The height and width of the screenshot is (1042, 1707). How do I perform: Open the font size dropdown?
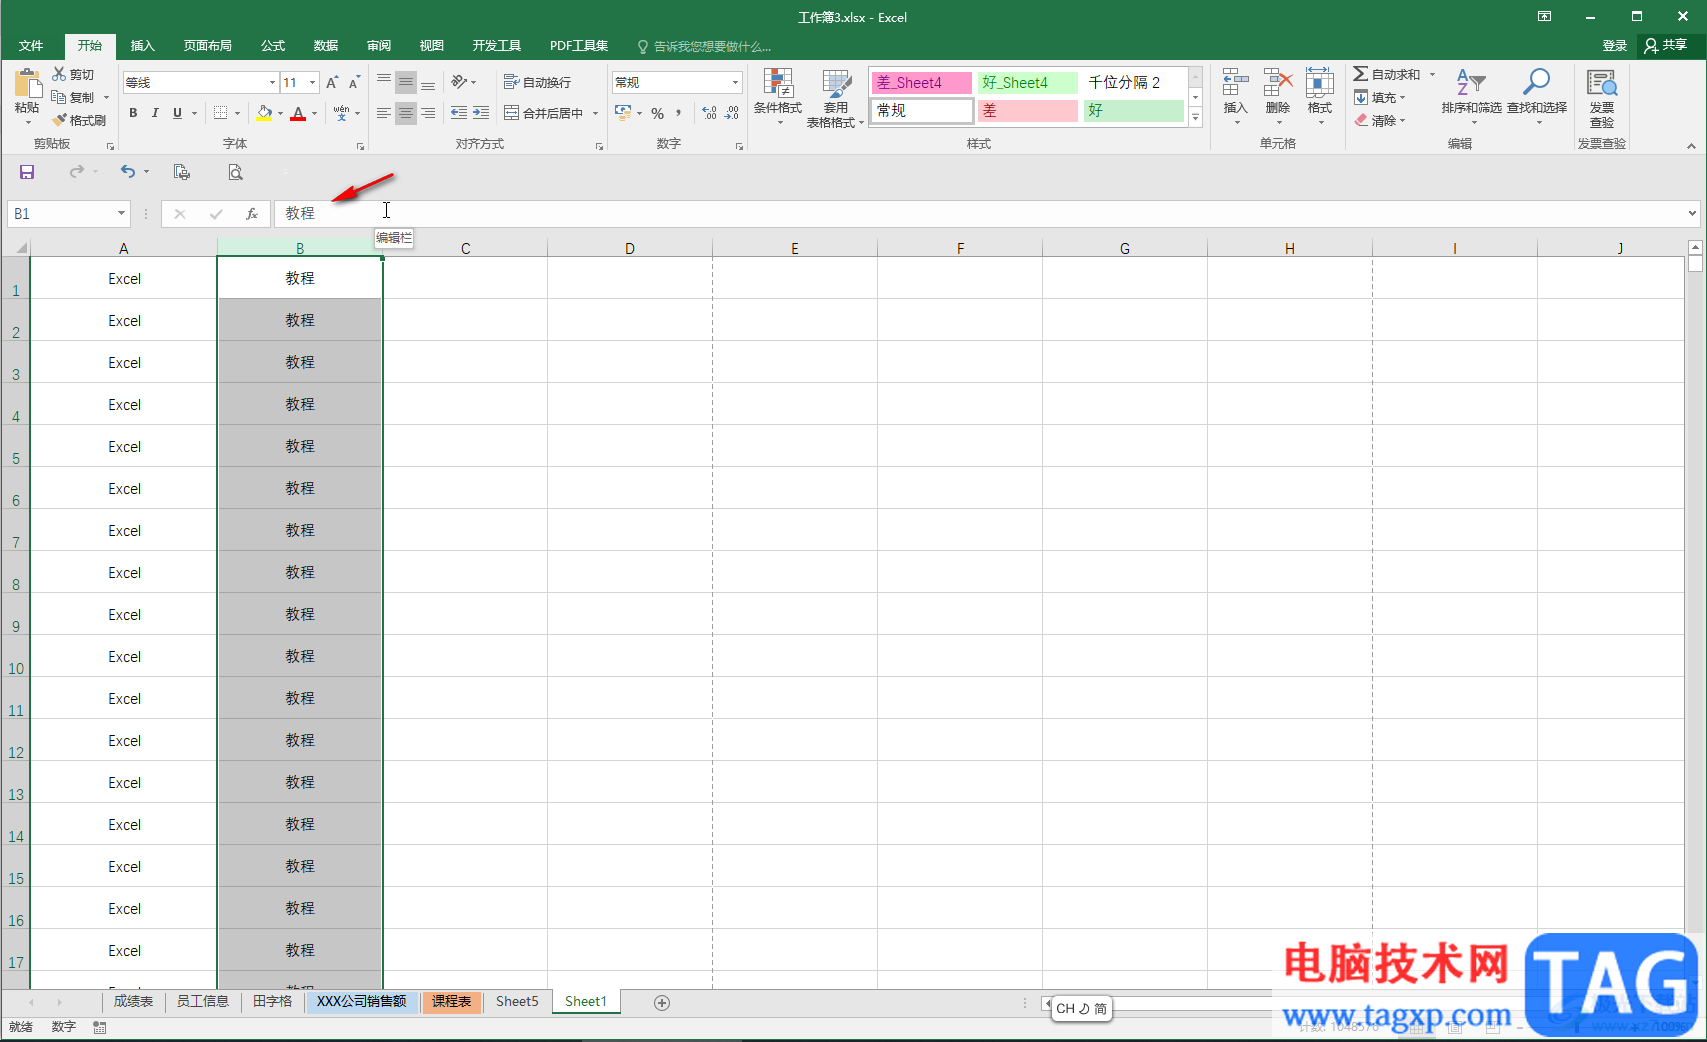click(313, 82)
